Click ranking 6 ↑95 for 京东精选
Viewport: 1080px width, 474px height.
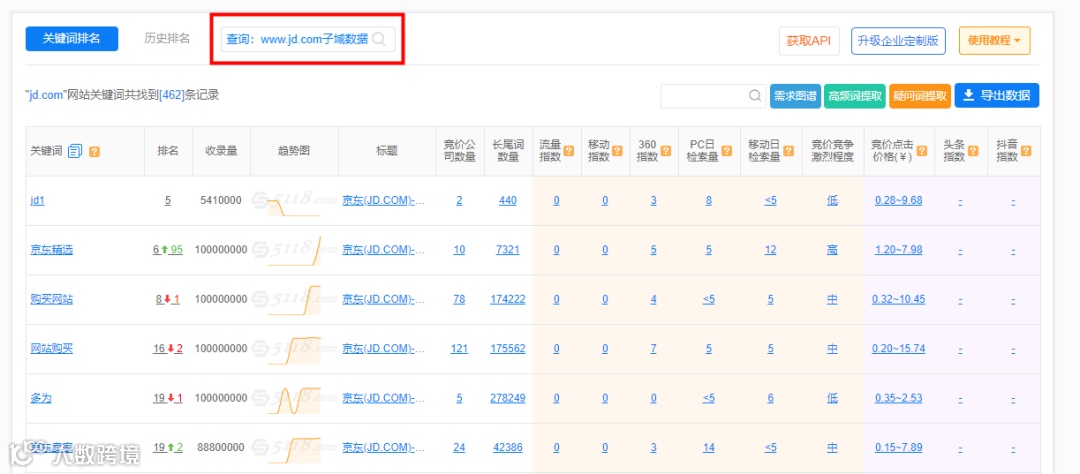pos(167,250)
